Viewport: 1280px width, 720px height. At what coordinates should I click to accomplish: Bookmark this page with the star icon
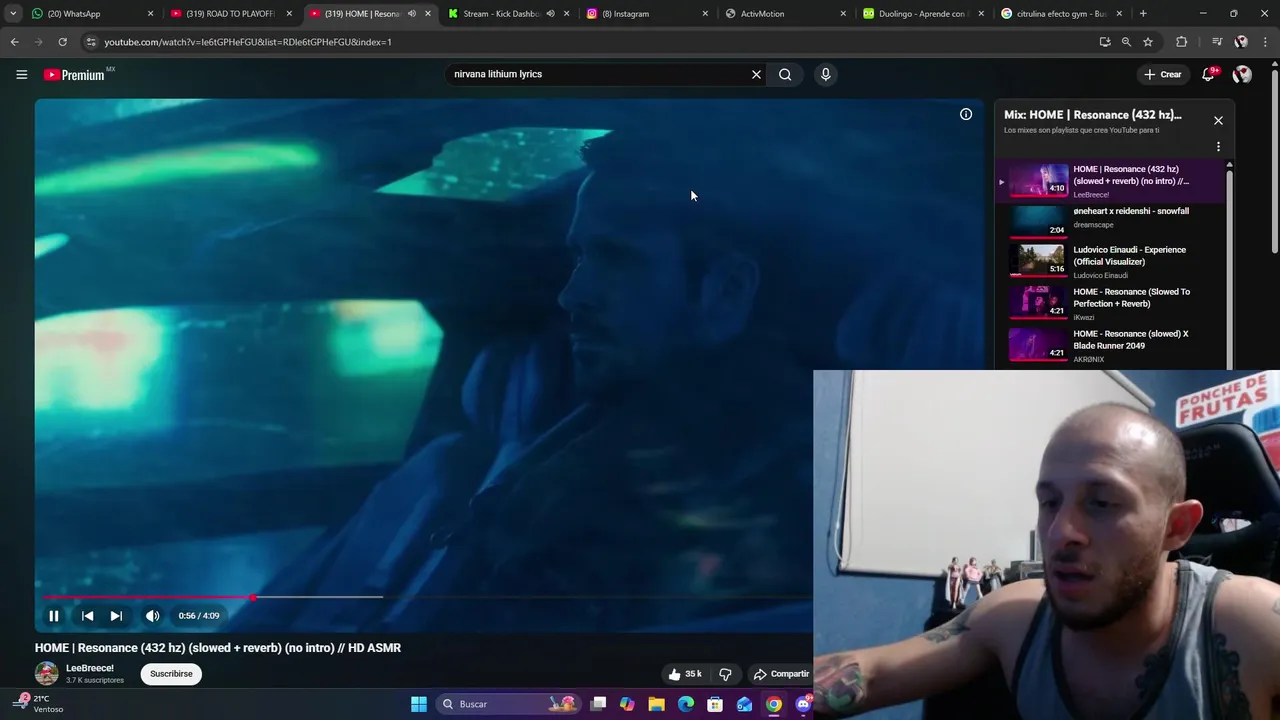tap(1148, 42)
